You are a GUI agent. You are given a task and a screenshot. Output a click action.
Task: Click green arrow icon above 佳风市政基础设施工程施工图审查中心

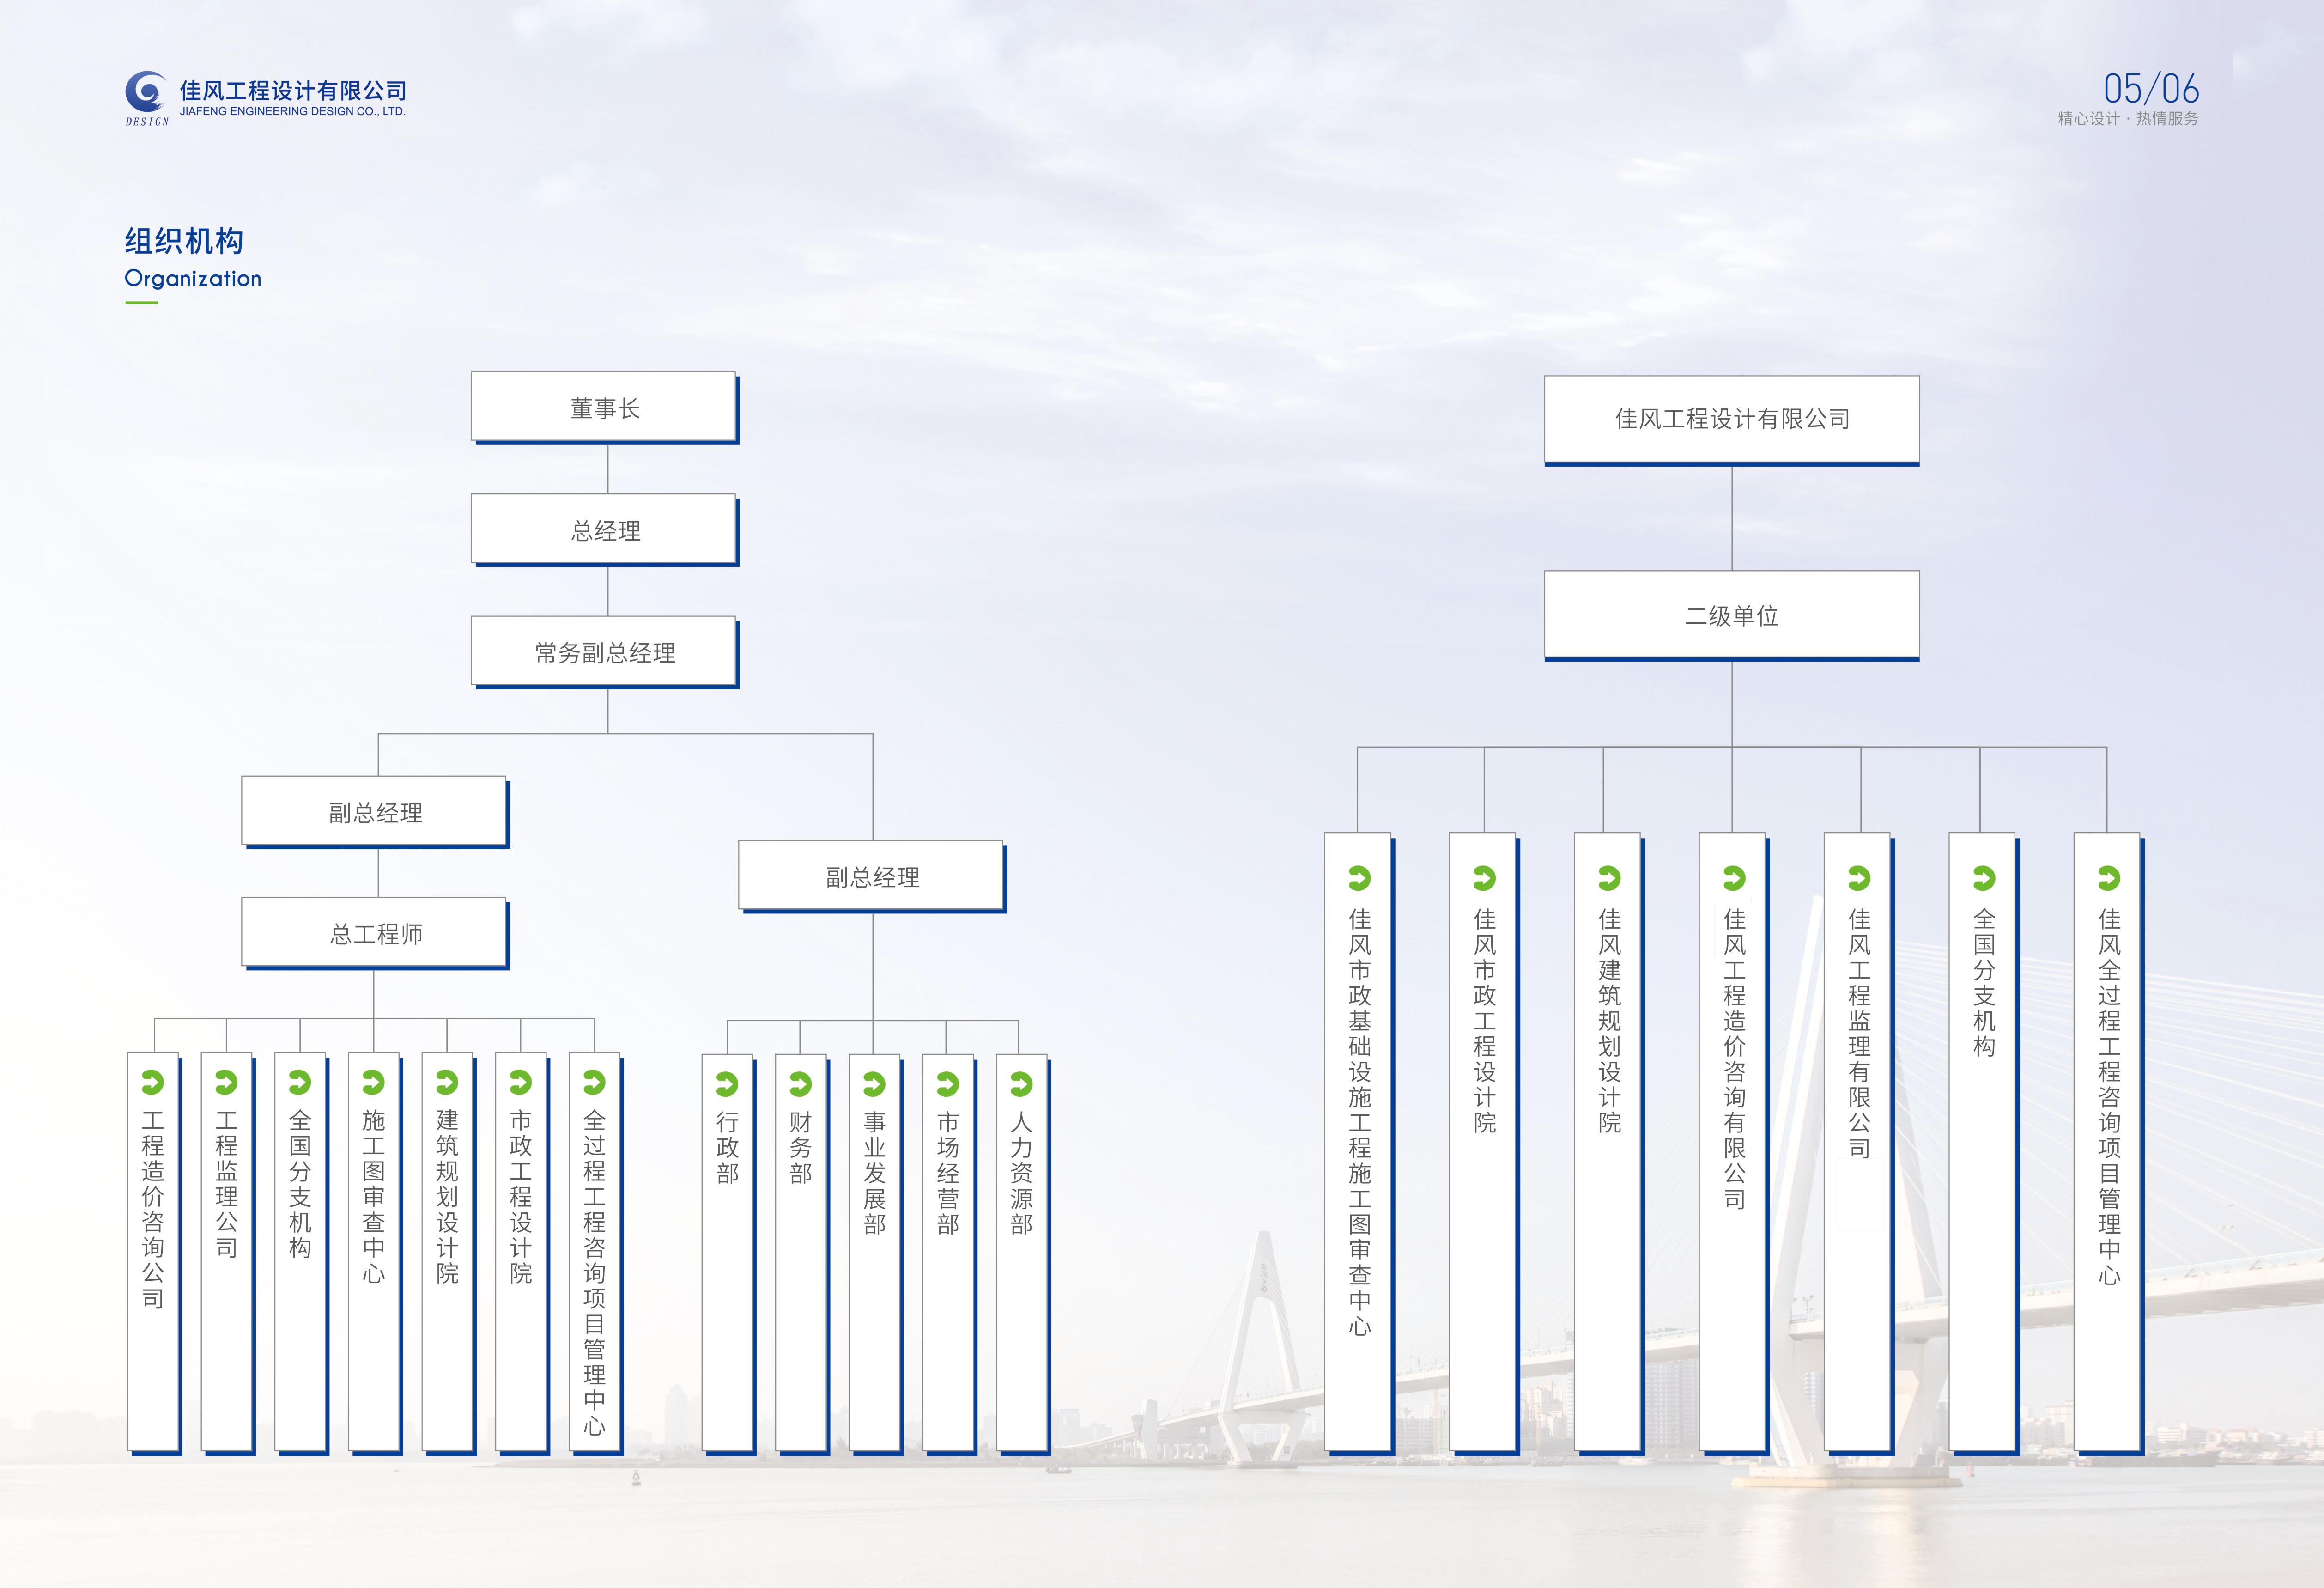coord(1359,878)
